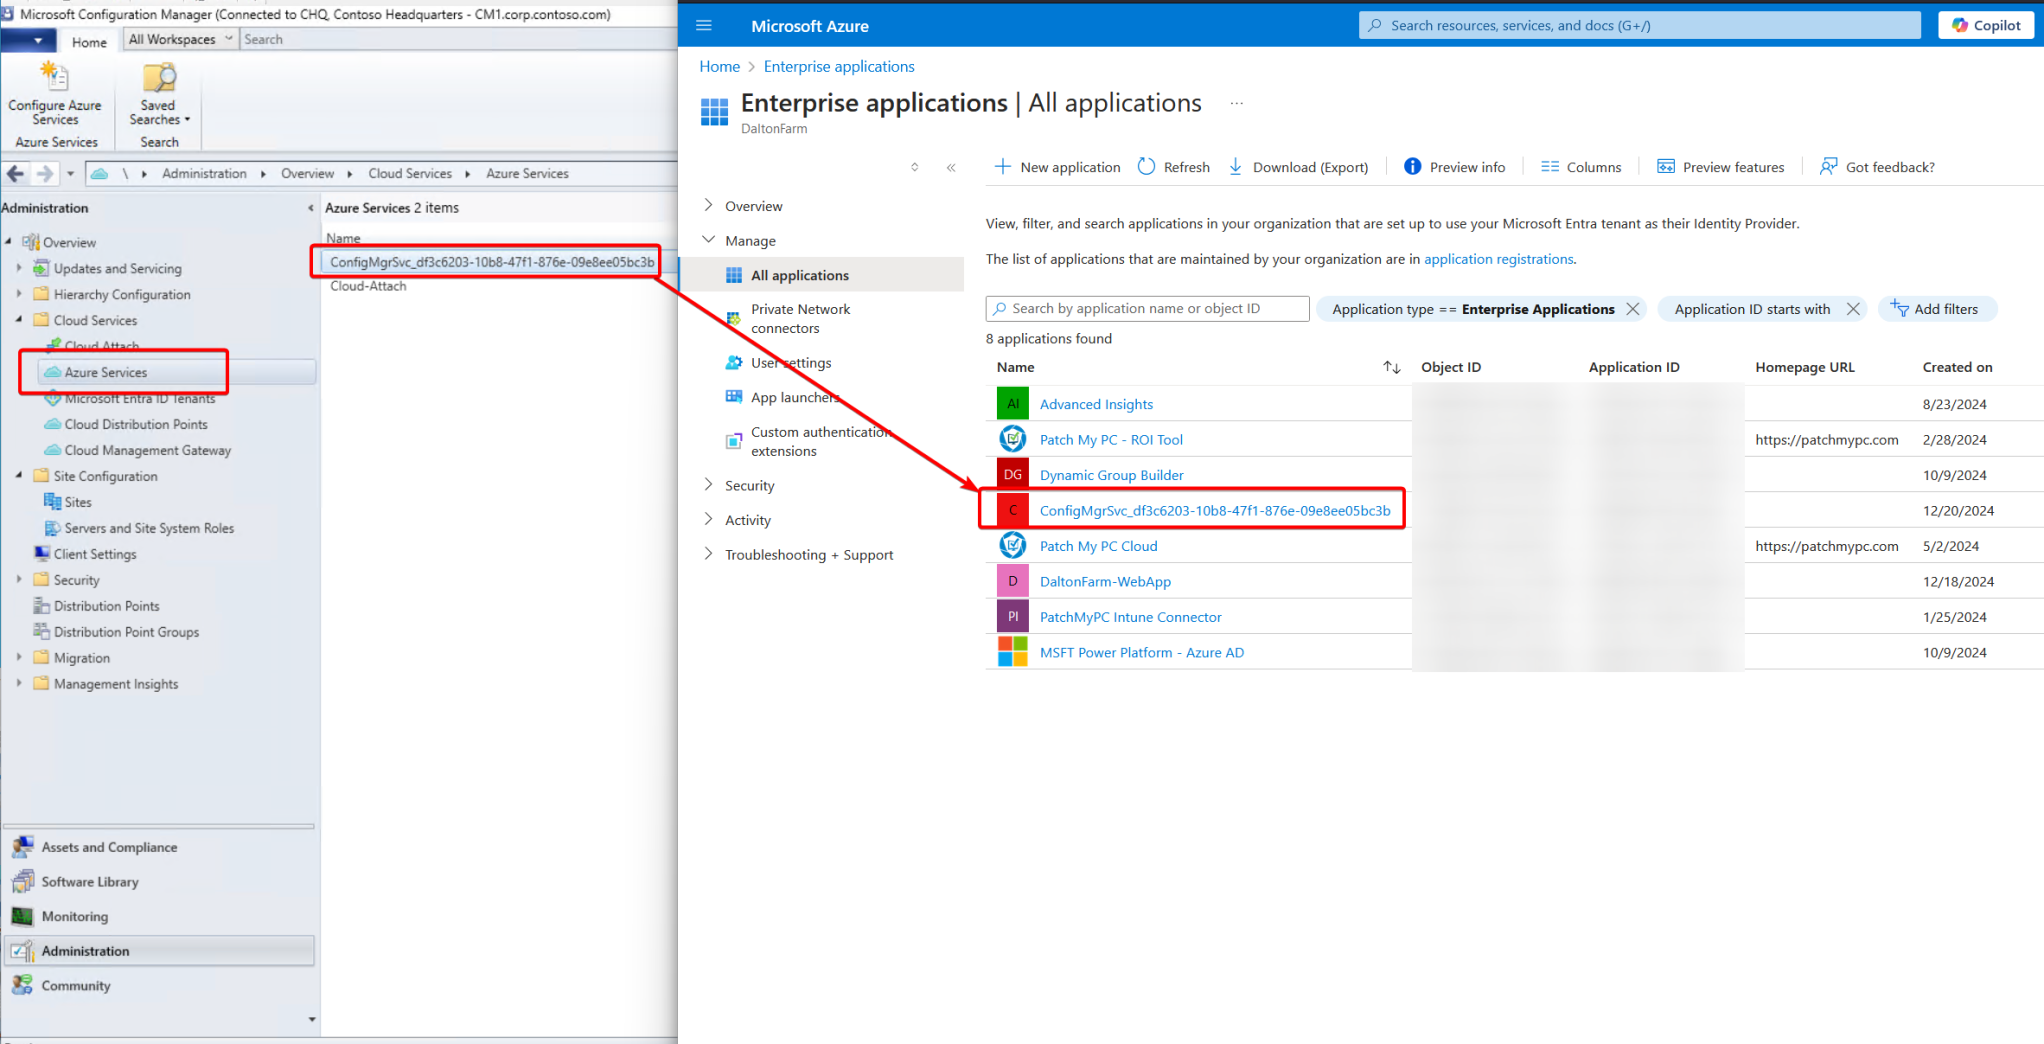Click Advanced Insights AI app icon
2044x1044 pixels.
pyautogui.click(x=1012, y=404)
